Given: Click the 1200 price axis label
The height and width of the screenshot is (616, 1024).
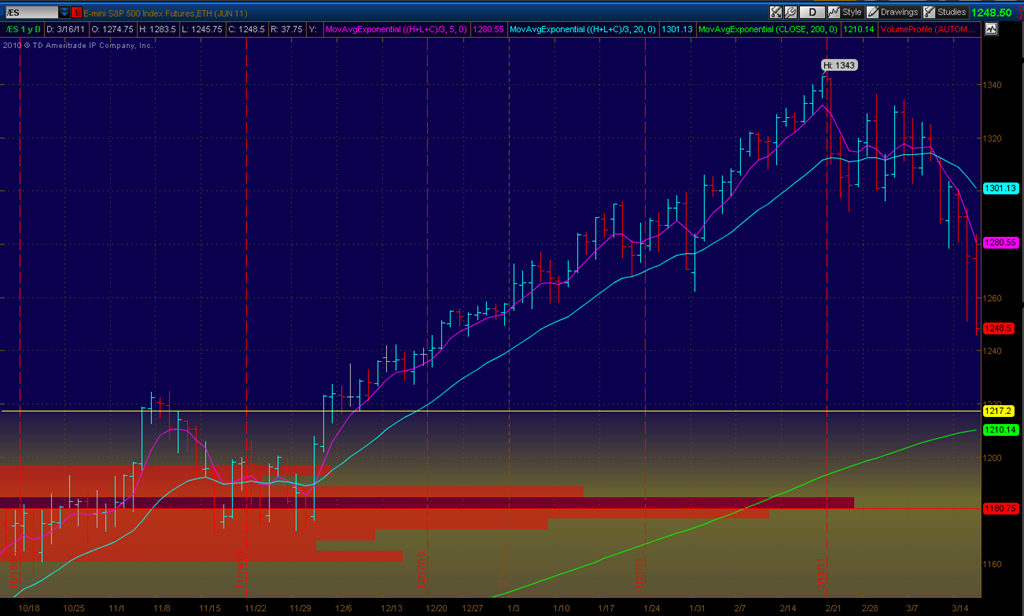Looking at the screenshot, I should (x=993, y=458).
